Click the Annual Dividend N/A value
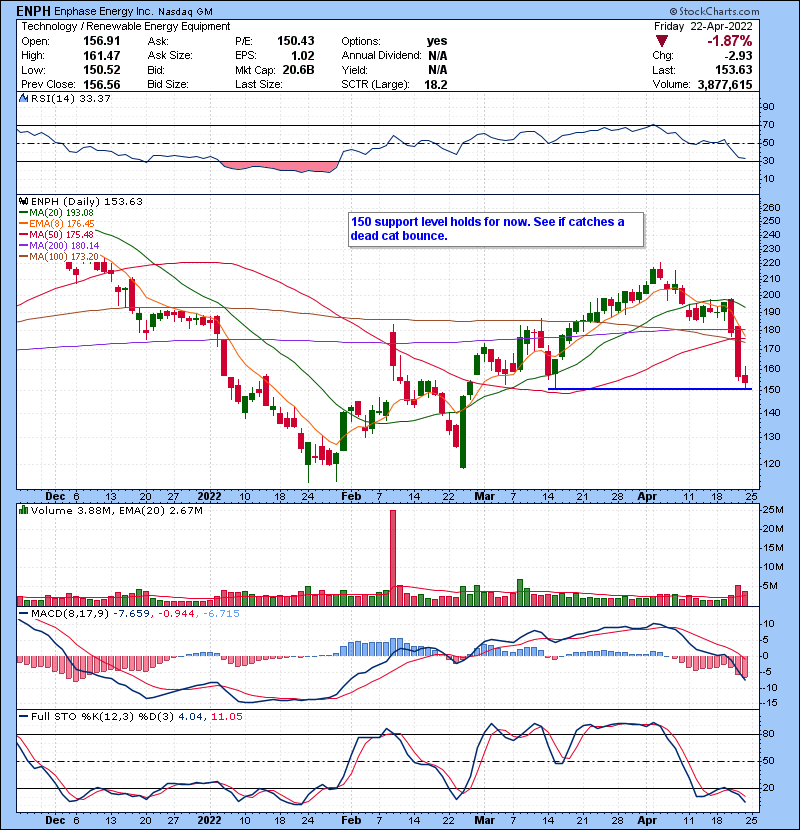 tap(437, 56)
